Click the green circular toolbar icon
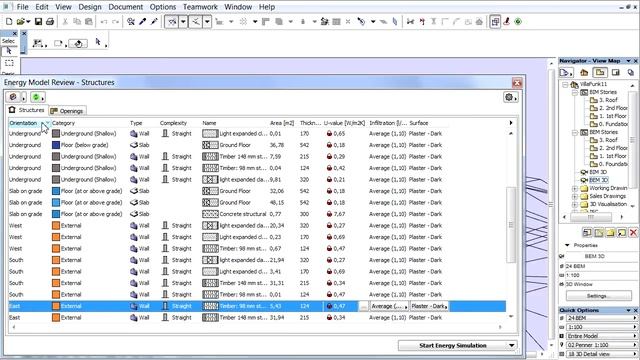The image size is (640, 360). click(518, 22)
